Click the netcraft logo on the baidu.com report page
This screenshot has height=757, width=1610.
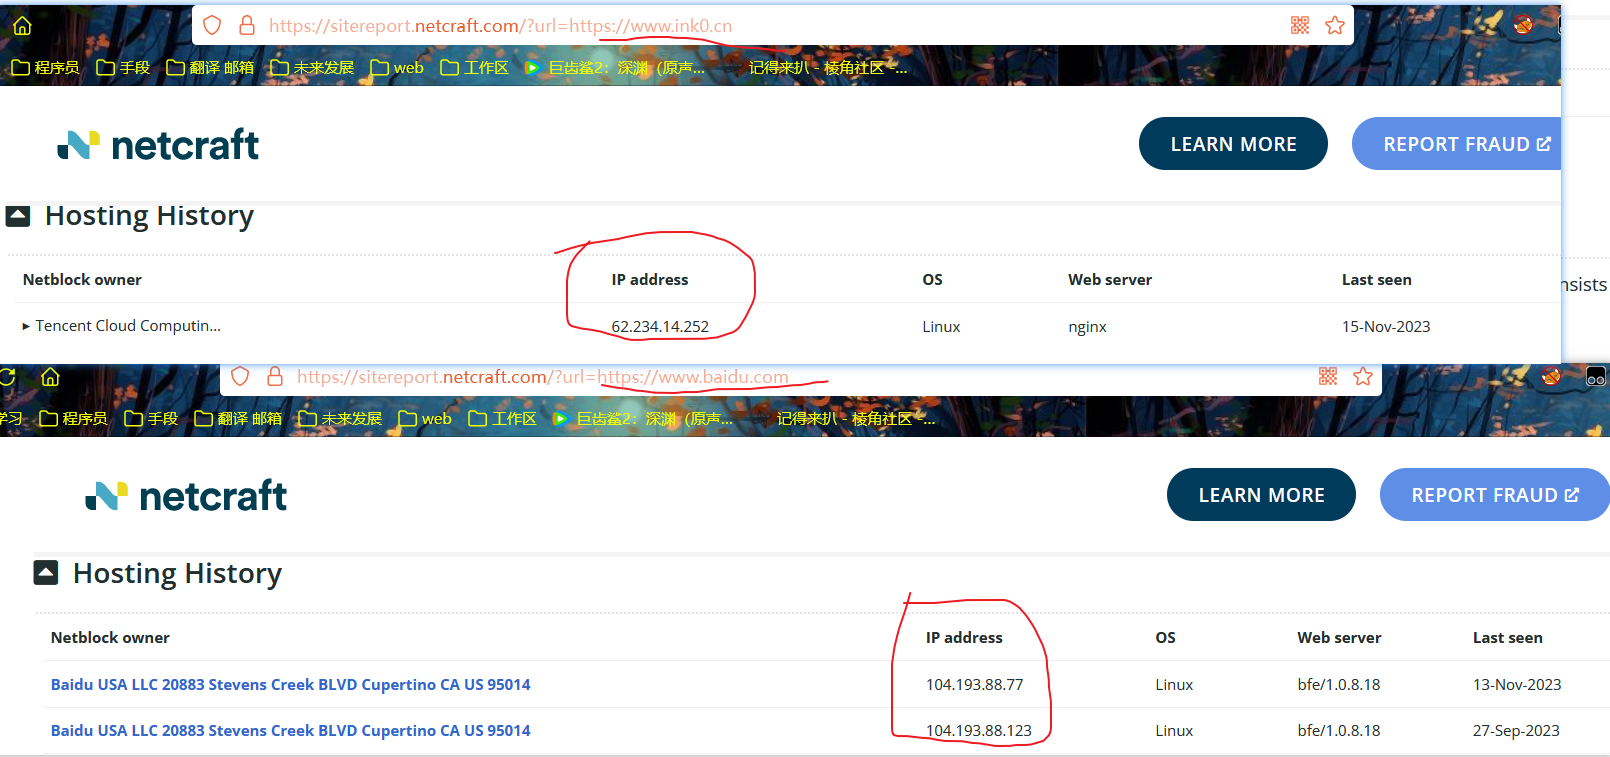tap(186, 496)
